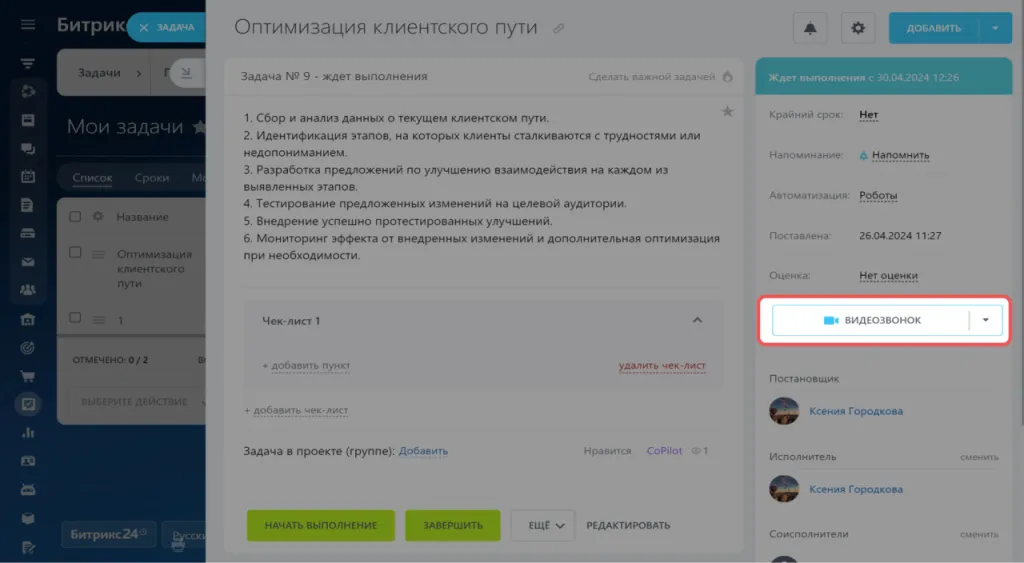Open the tasks checkmark sidebar icon
1024x563 pixels.
click(27, 404)
